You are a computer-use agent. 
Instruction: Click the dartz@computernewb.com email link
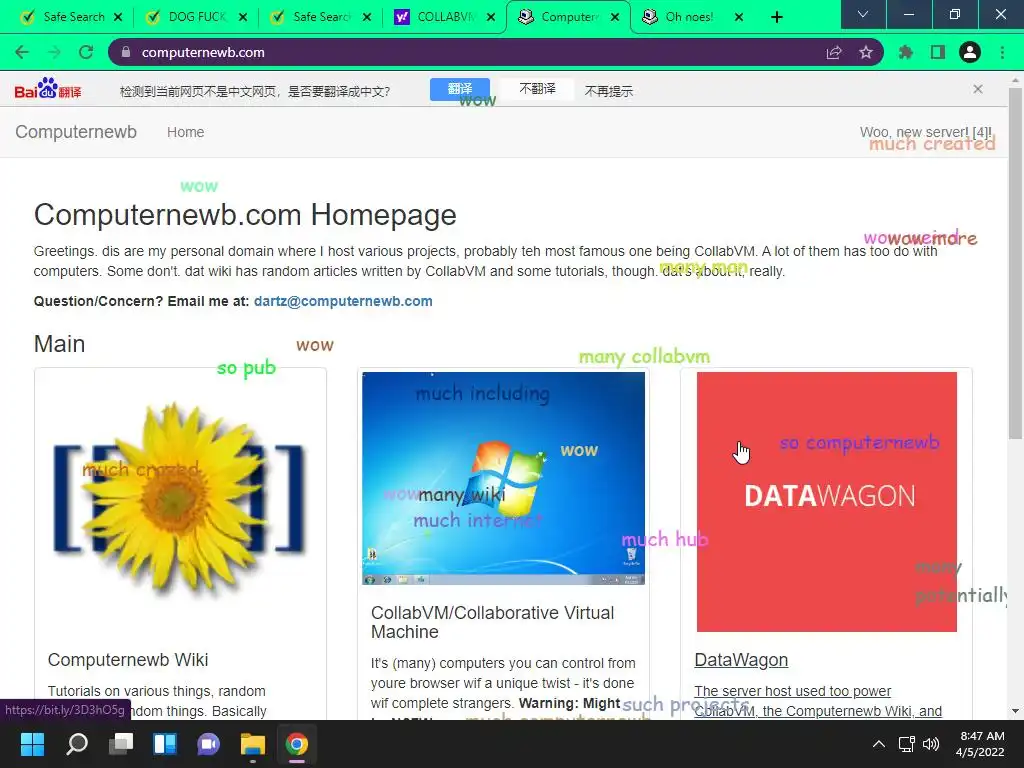coord(343,301)
